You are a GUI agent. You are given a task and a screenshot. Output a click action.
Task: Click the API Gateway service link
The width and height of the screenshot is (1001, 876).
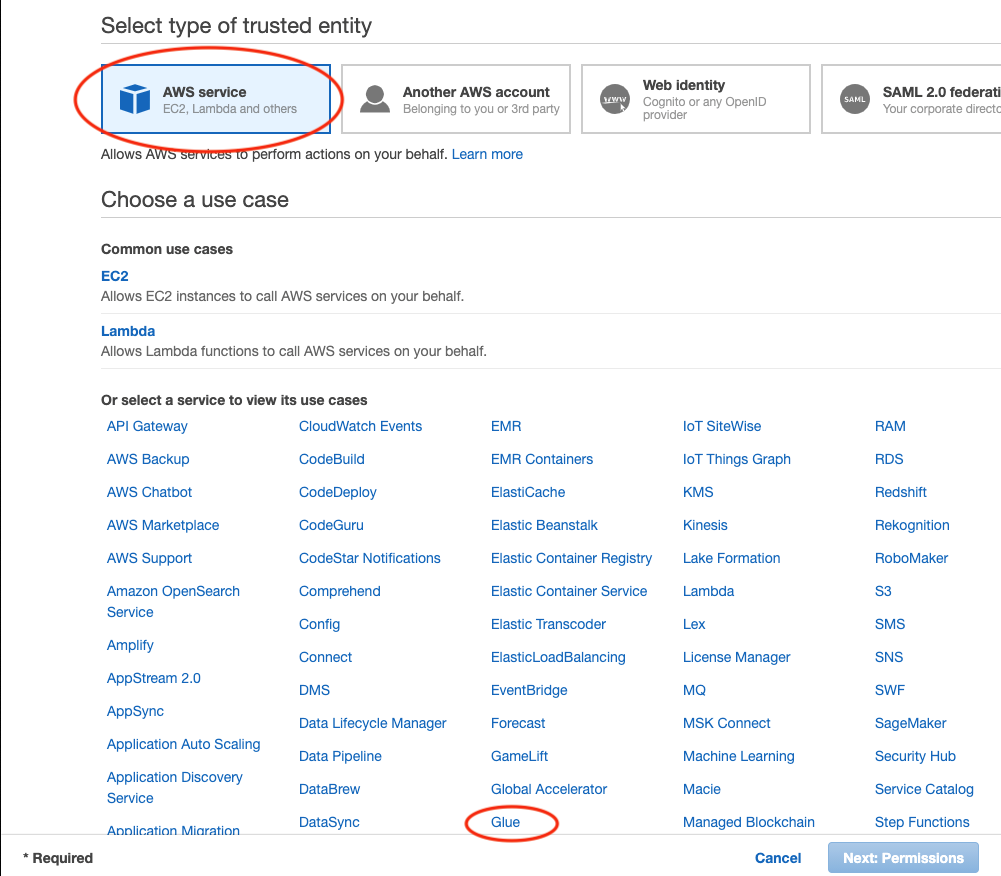147,426
